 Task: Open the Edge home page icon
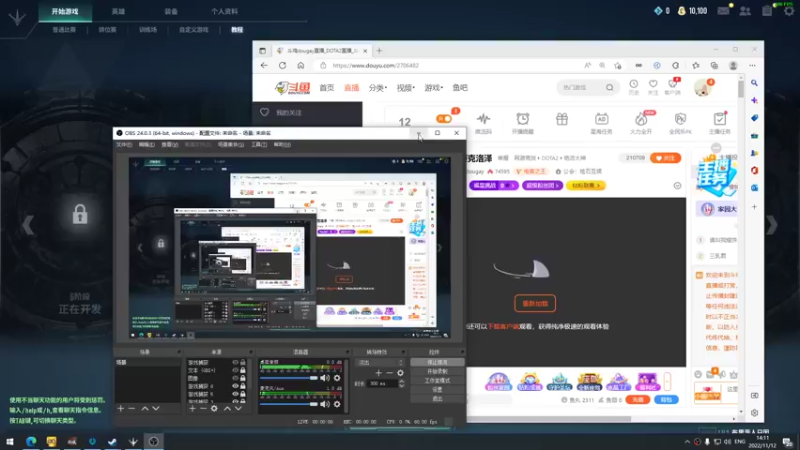(301, 65)
